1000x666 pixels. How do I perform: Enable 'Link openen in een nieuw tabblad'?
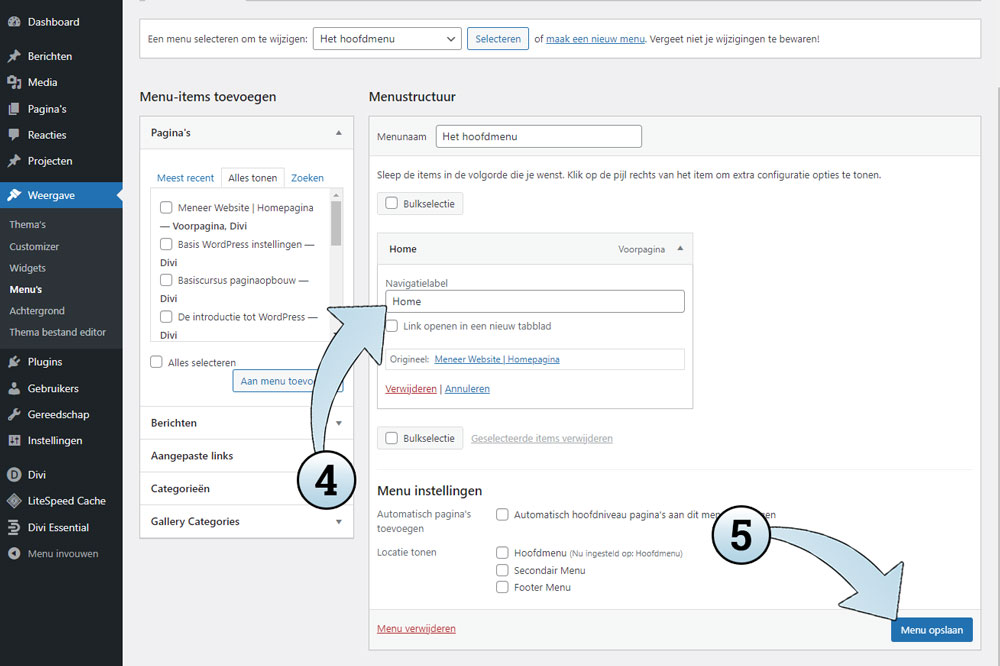393,326
